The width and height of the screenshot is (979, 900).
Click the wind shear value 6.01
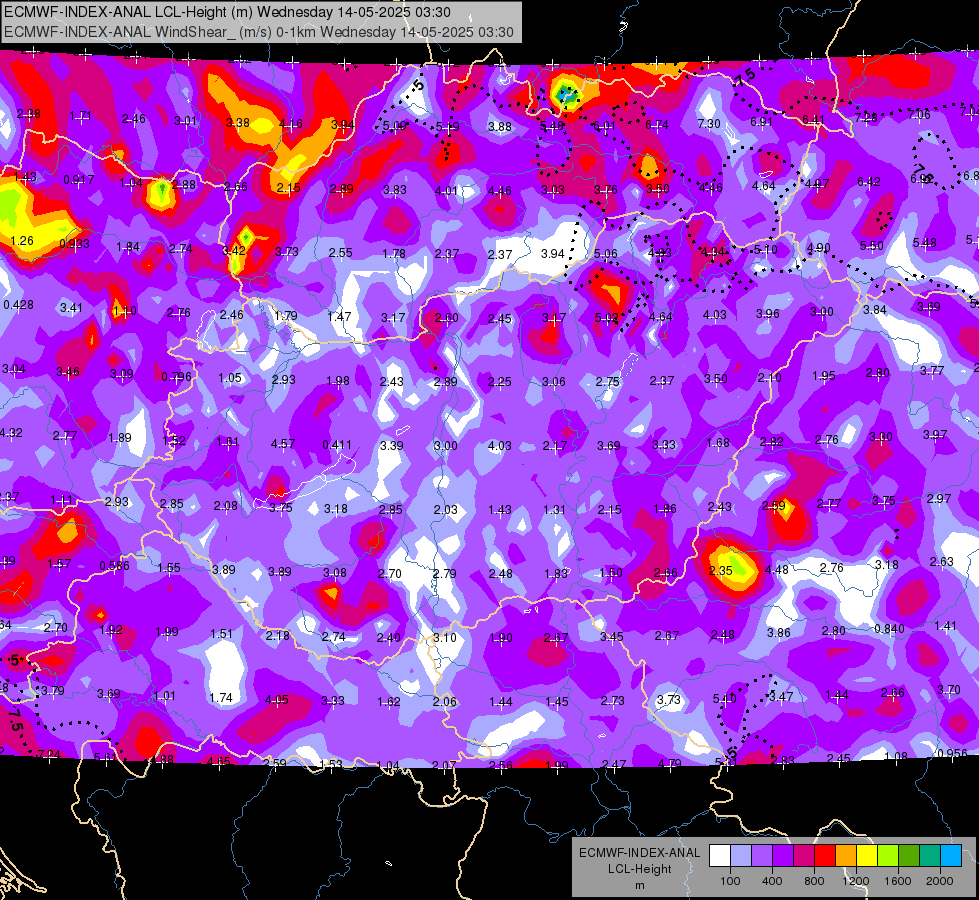pyautogui.click(x=604, y=126)
